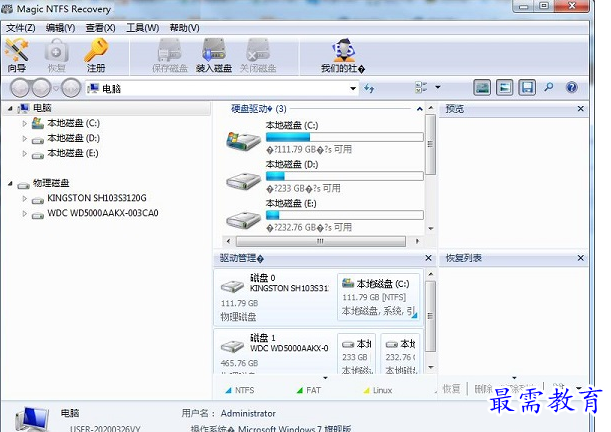611x432 pixels.
Task: Open the search magnifier tool
Action: (x=549, y=87)
